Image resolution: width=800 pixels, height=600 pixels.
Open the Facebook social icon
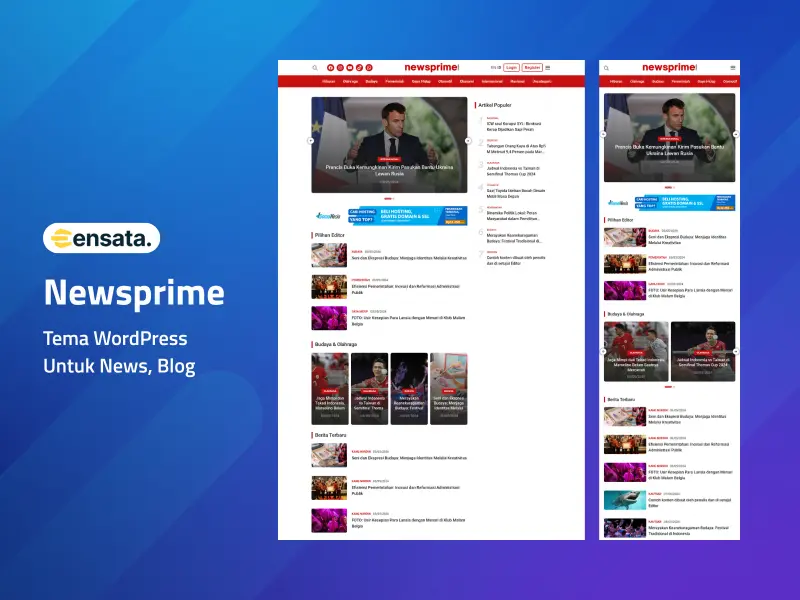click(329, 68)
